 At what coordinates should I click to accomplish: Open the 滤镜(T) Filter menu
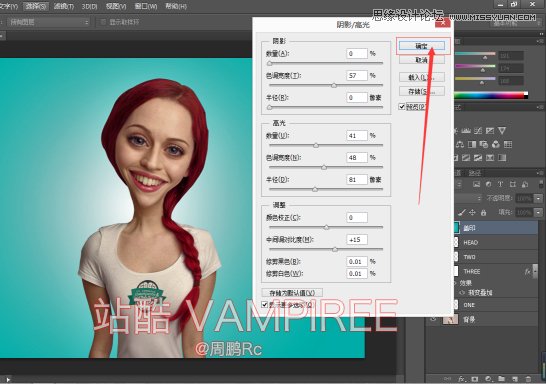(x=64, y=6)
